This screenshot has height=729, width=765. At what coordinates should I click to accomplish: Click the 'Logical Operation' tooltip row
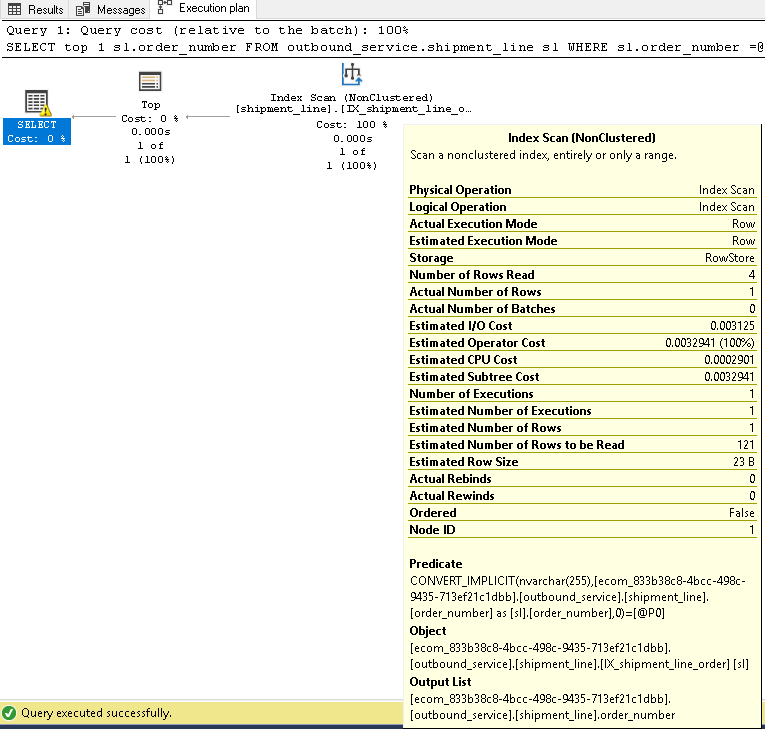click(x=582, y=207)
